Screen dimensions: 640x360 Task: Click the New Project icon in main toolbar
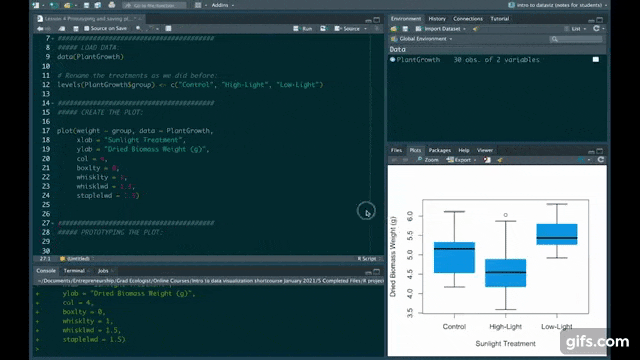click(x=53, y=5)
